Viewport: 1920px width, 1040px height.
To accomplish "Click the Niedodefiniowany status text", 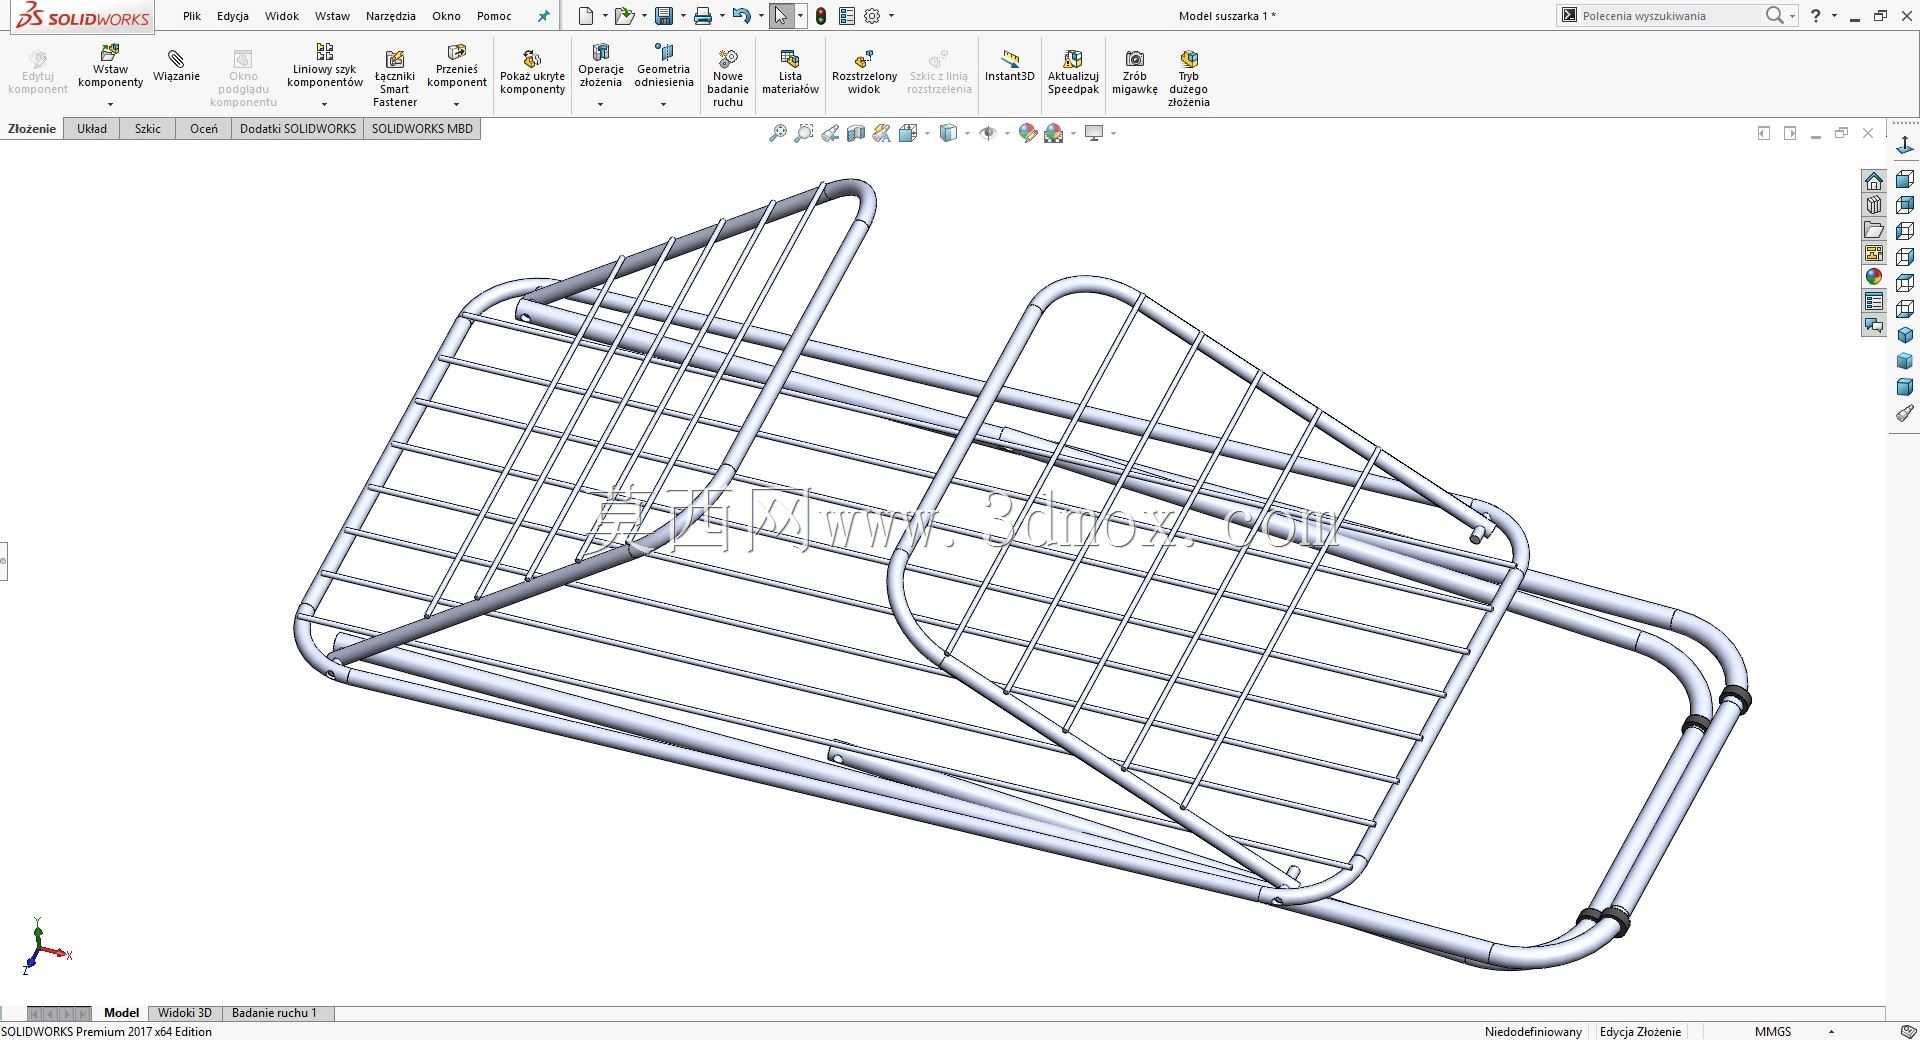I will pos(1533,1031).
